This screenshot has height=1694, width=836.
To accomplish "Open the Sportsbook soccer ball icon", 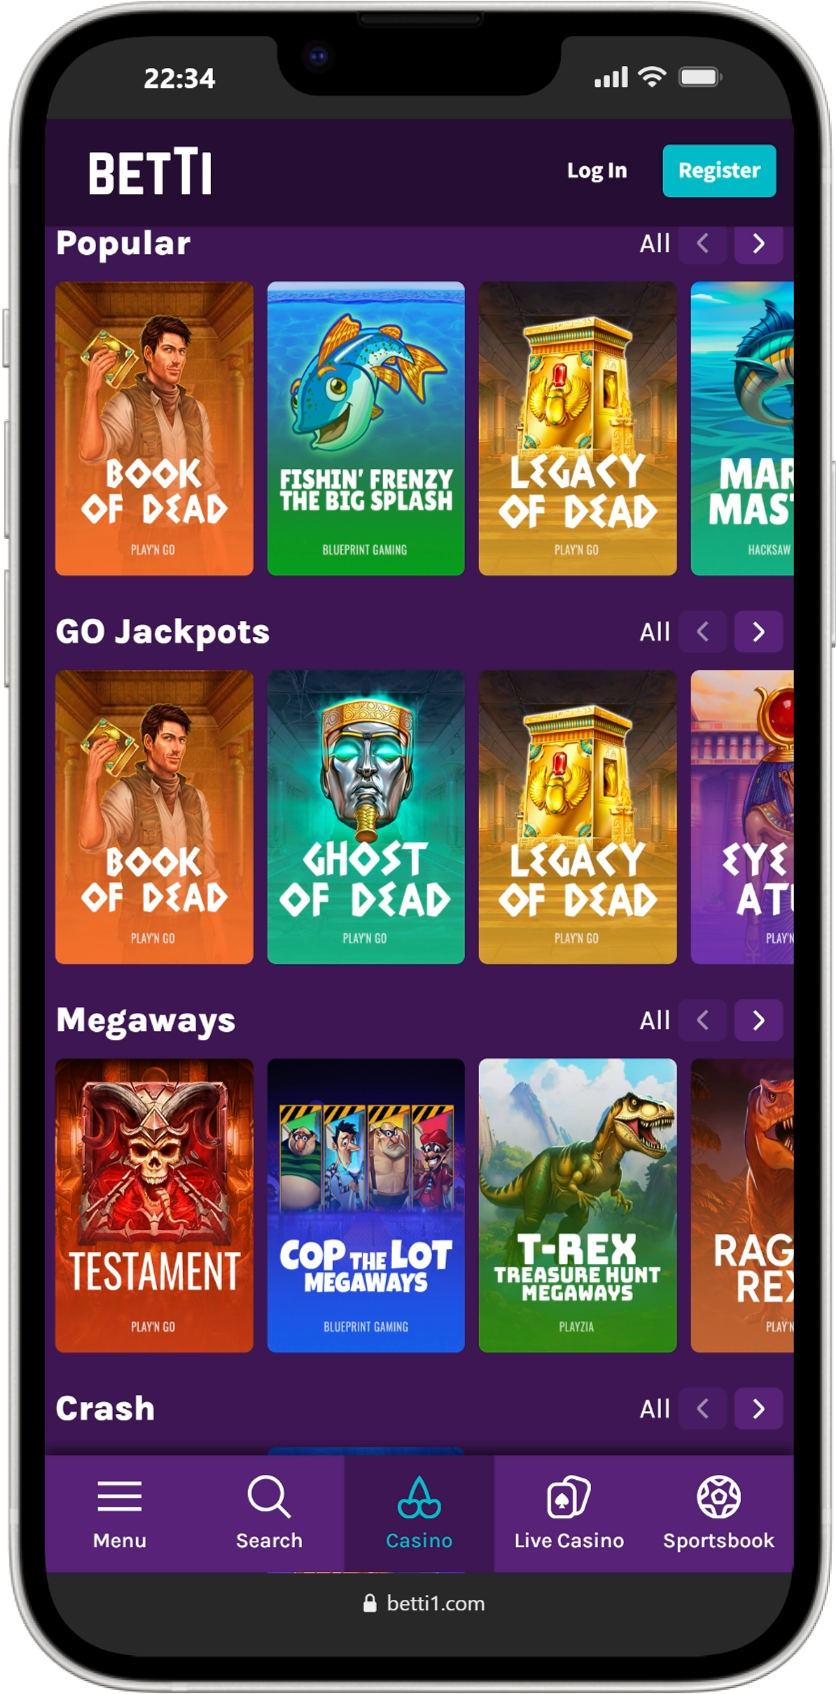I will [718, 1496].
